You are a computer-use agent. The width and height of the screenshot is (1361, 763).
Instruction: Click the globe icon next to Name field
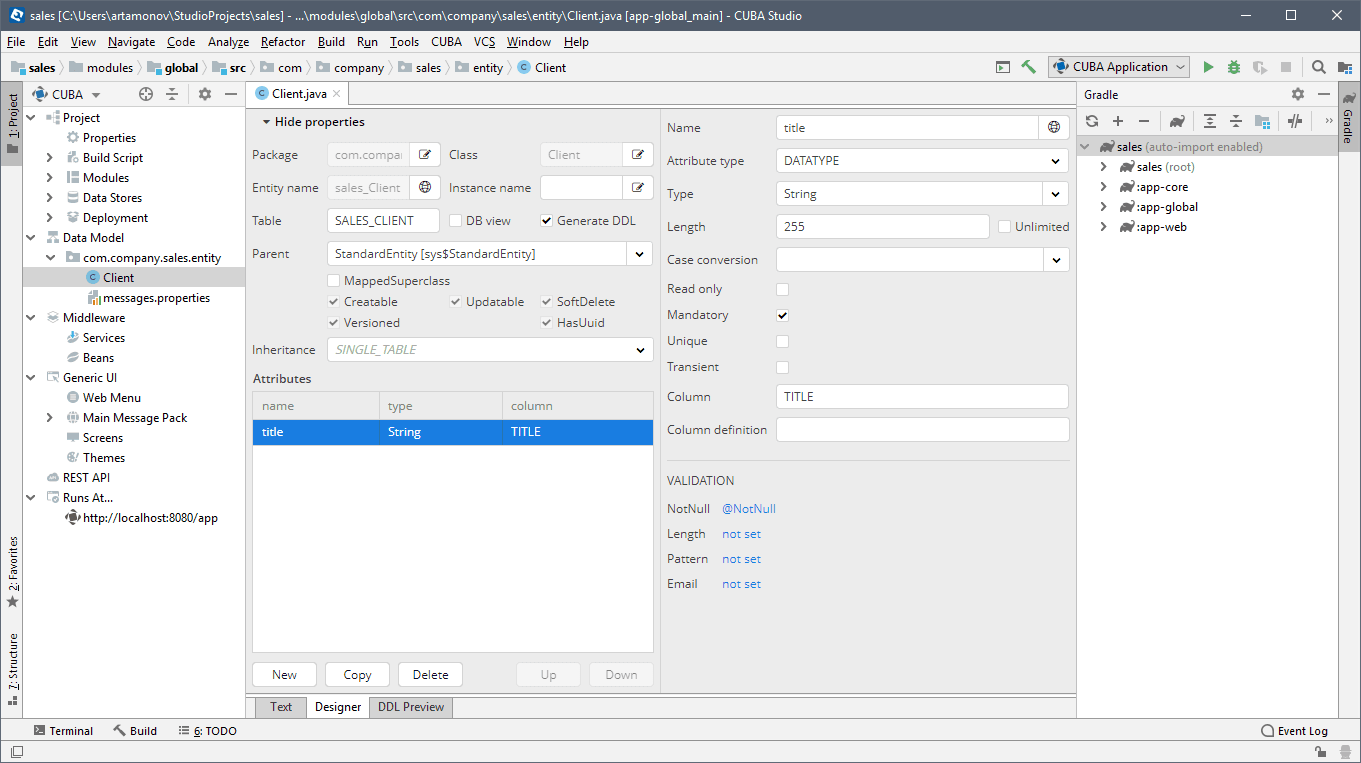click(x=1054, y=127)
